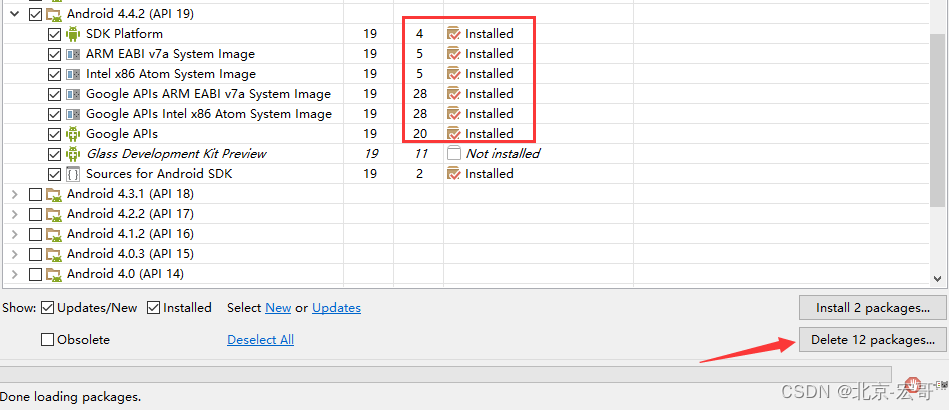This screenshot has height=410, width=949.
Task: Expand the Android 4.1.2 (API 16) group
Action: click(15, 234)
